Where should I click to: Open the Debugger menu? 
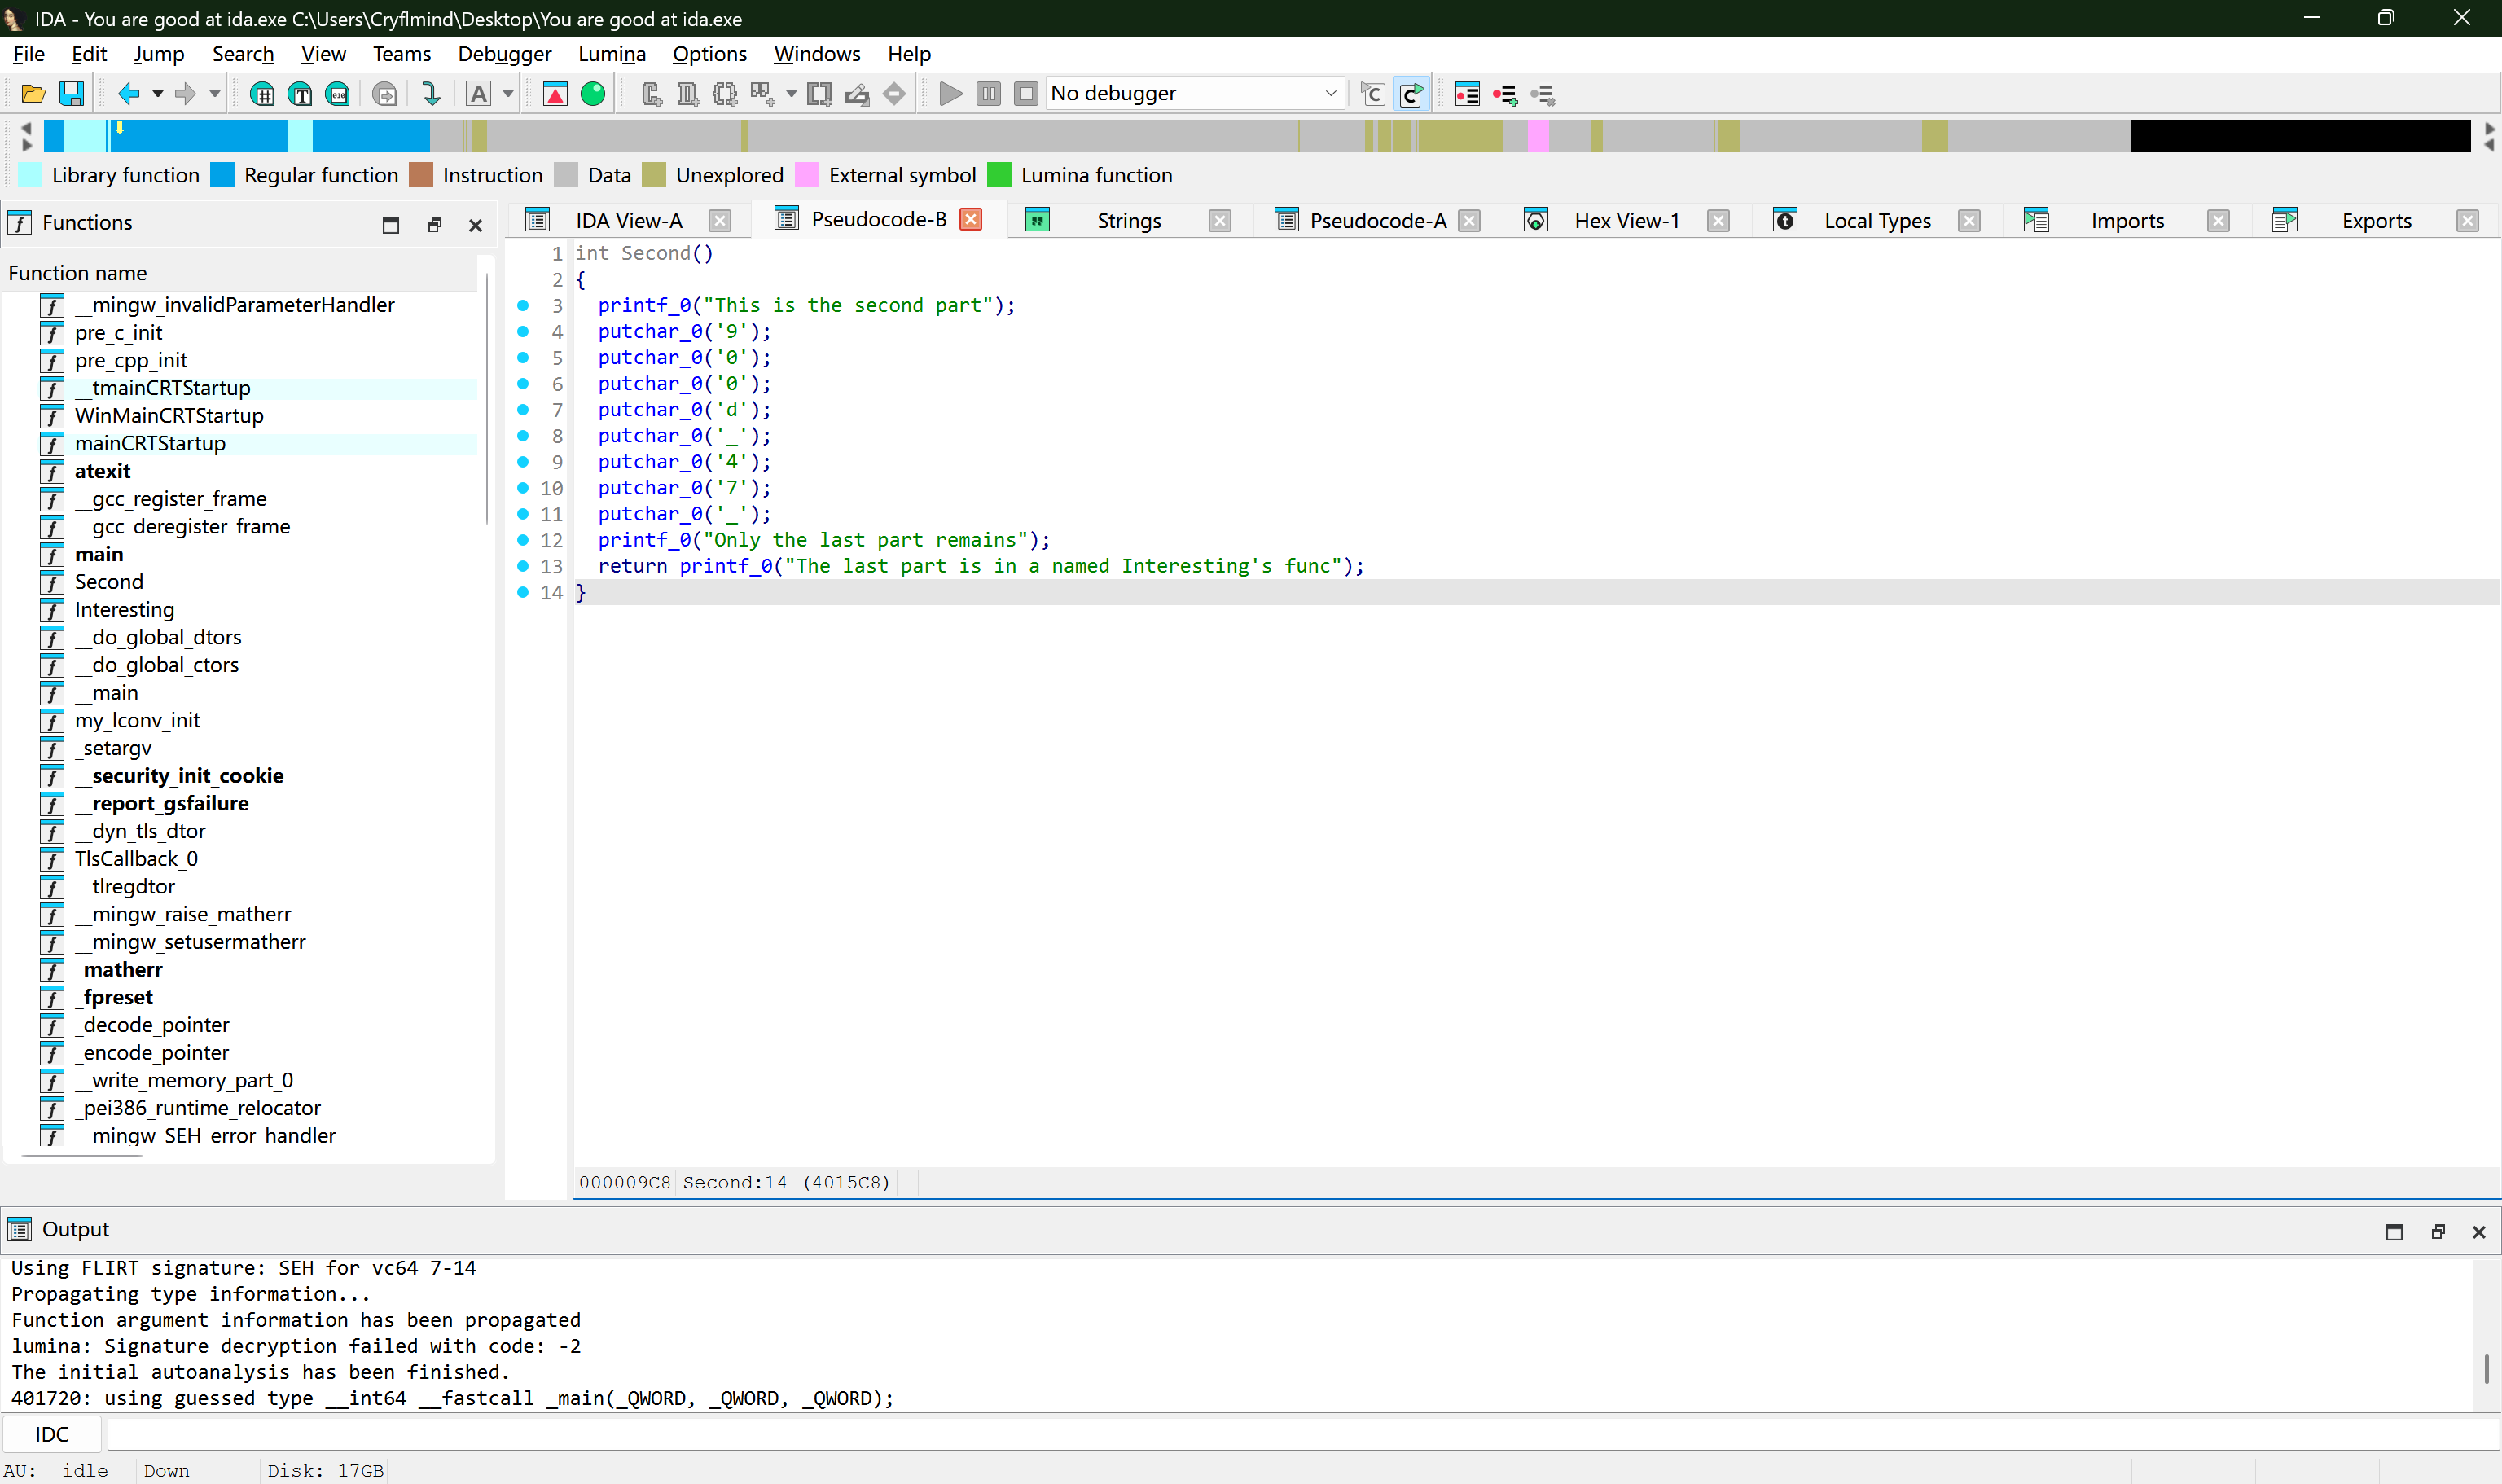pos(505,54)
